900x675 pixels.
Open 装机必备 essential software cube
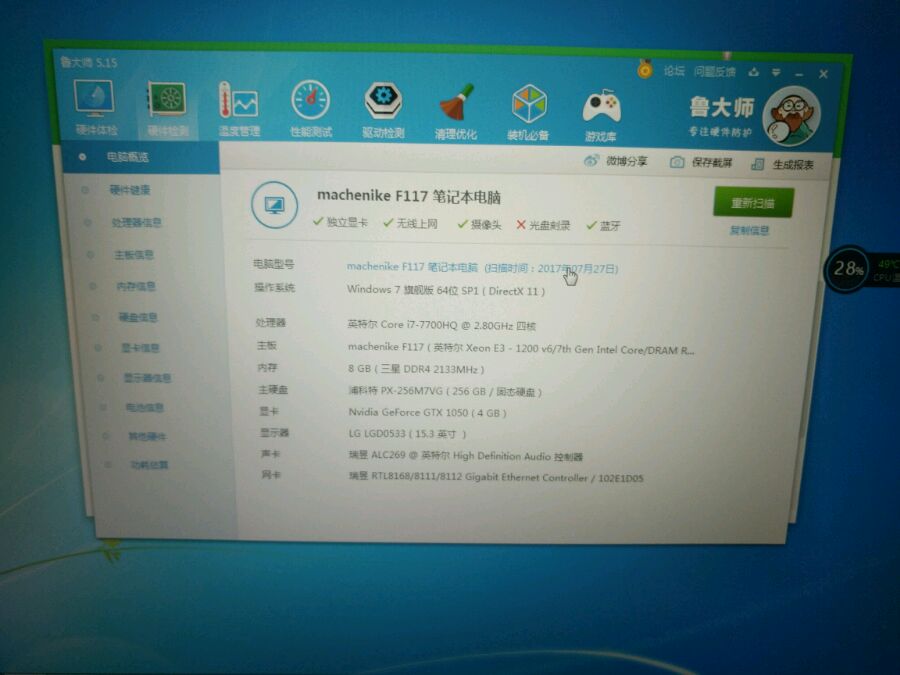[528, 112]
